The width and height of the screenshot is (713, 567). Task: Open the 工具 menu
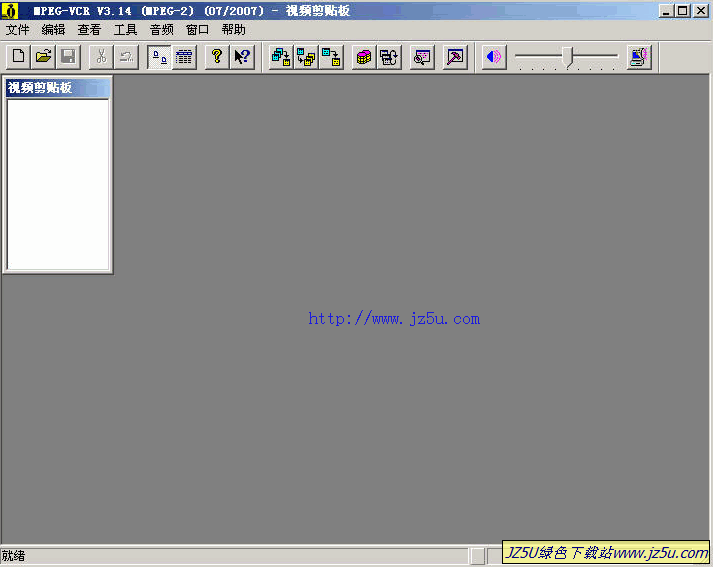126,30
